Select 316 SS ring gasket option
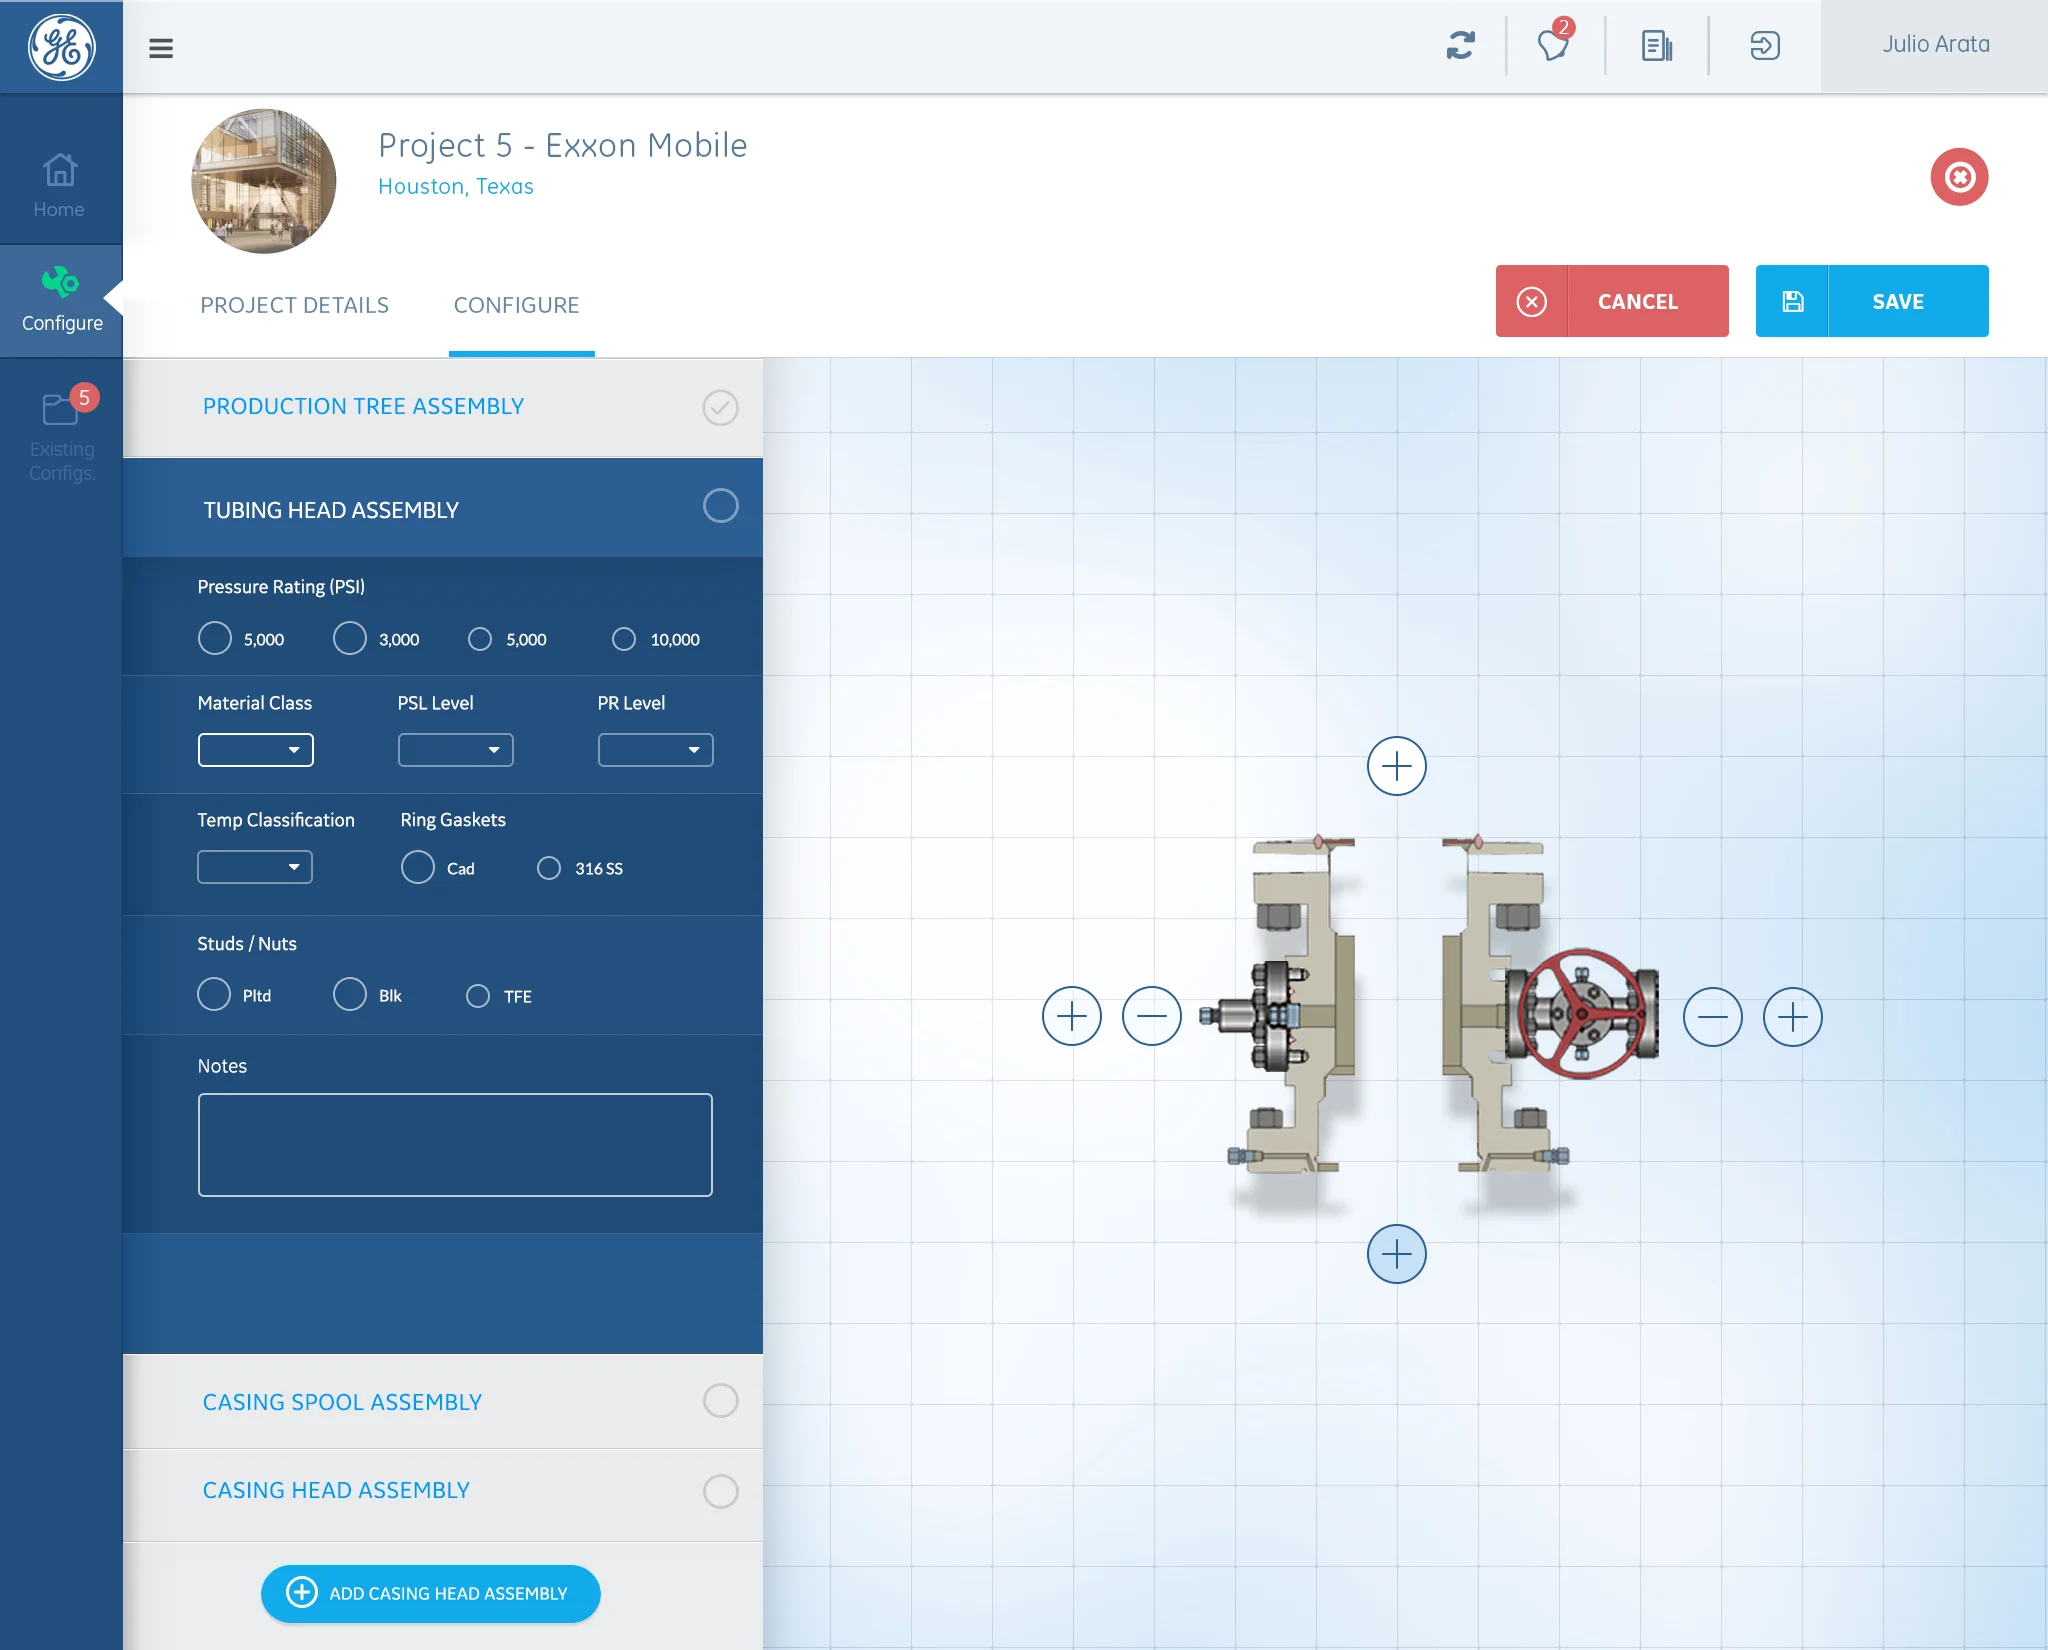The height and width of the screenshot is (1650, 2048). (x=549, y=868)
